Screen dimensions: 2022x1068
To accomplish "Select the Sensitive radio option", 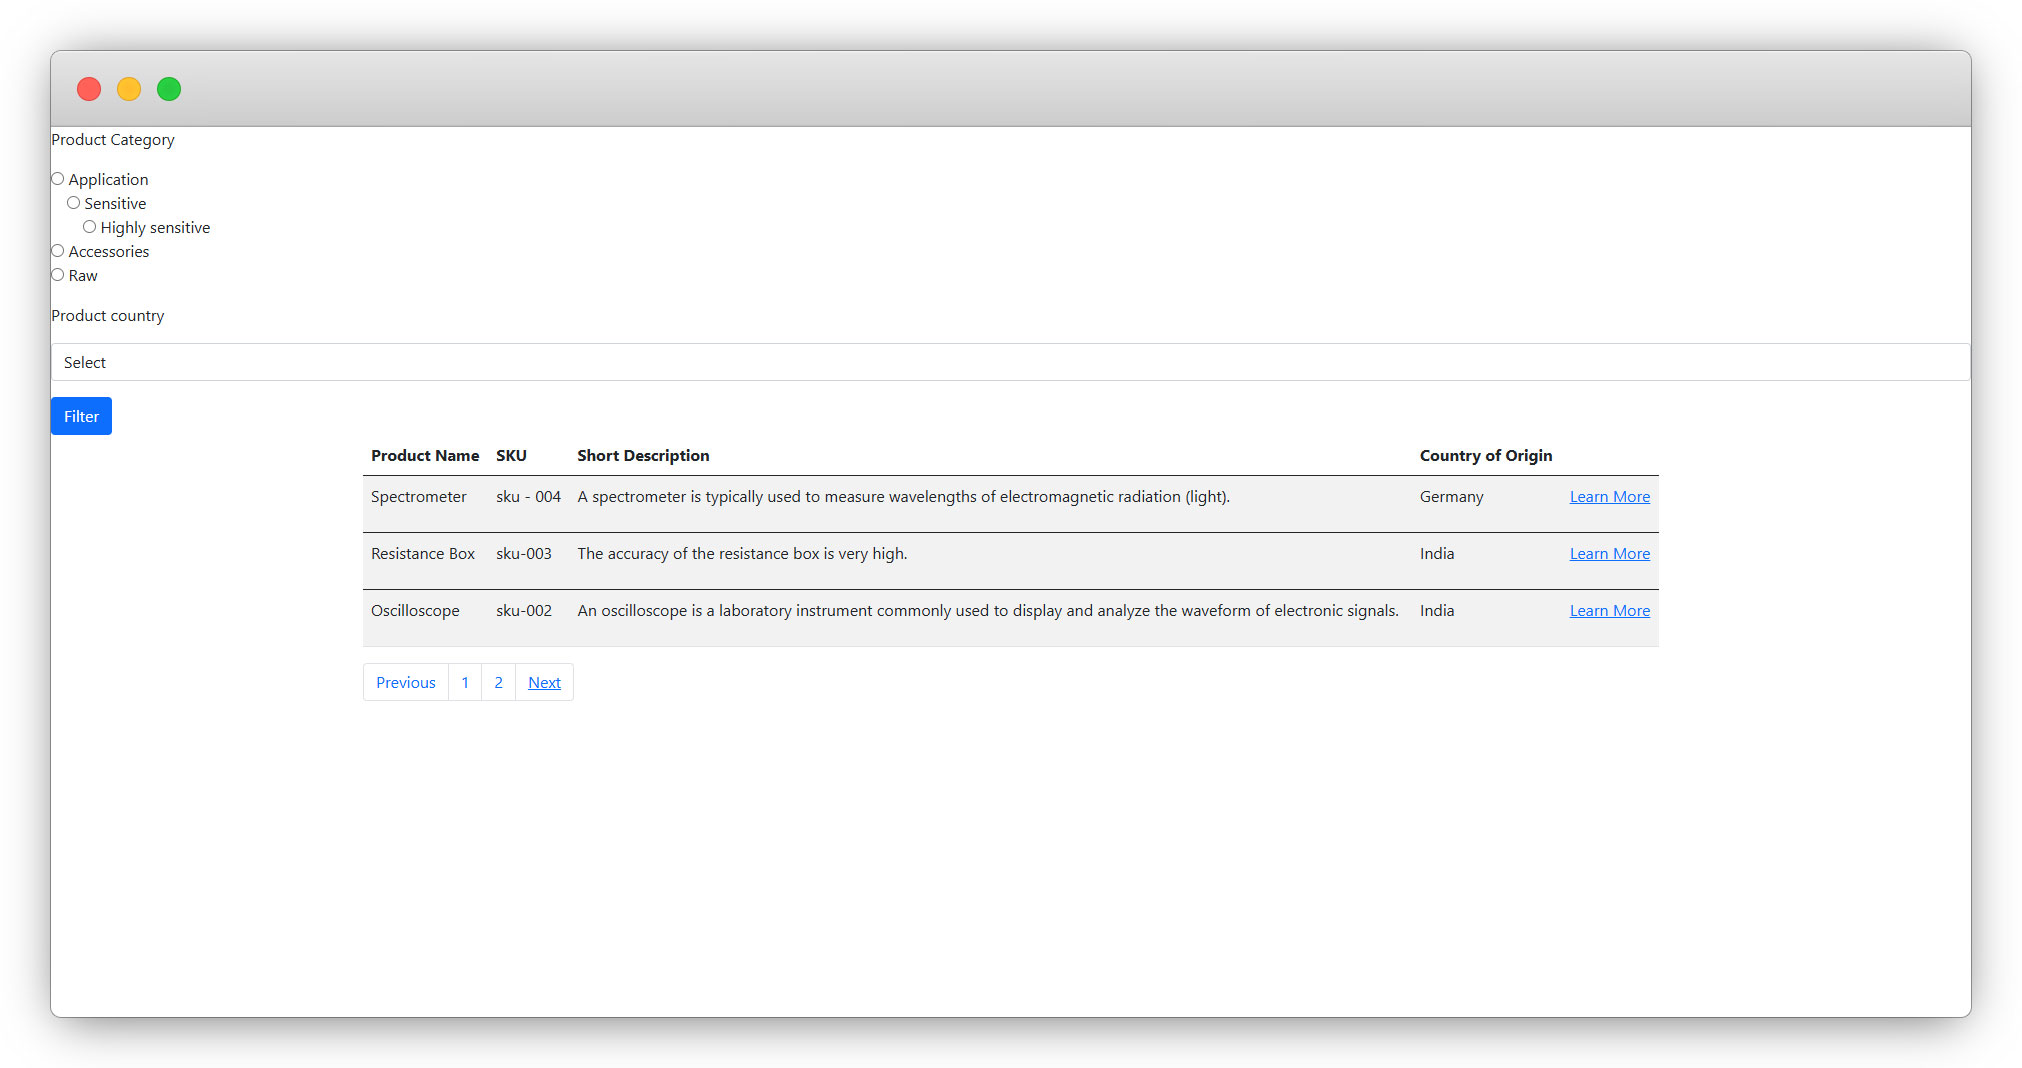I will click(x=74, y=203).
